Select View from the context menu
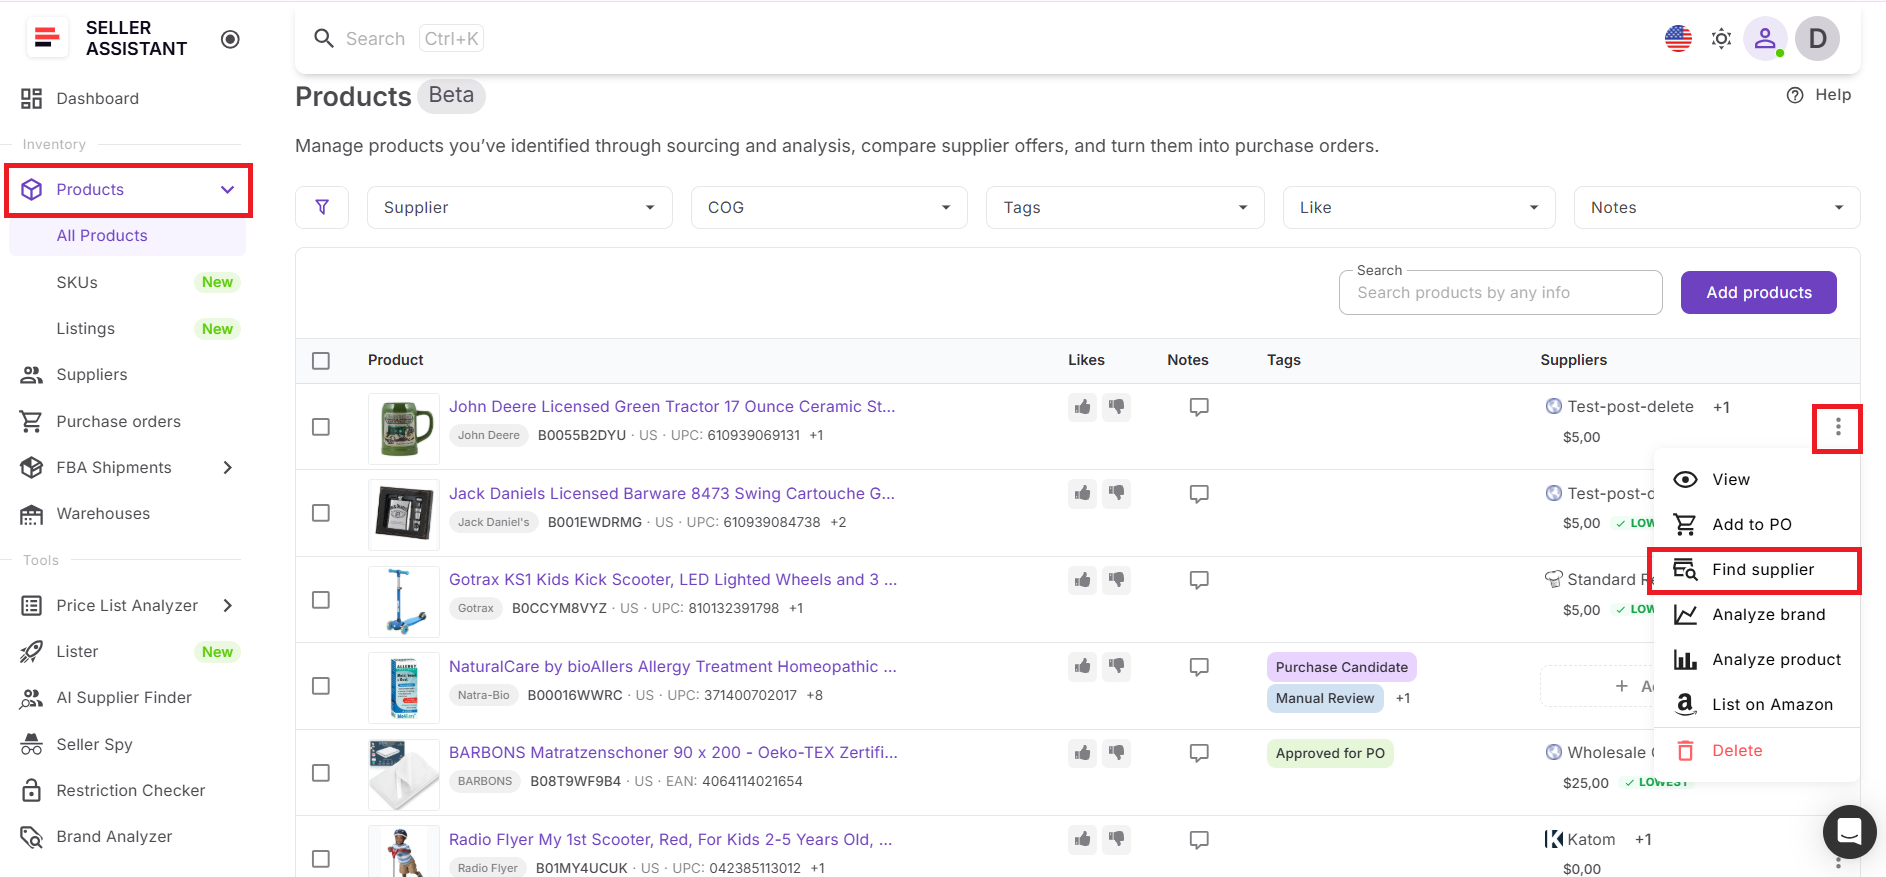1886x877 pixels. click(x=1756, y=480)
